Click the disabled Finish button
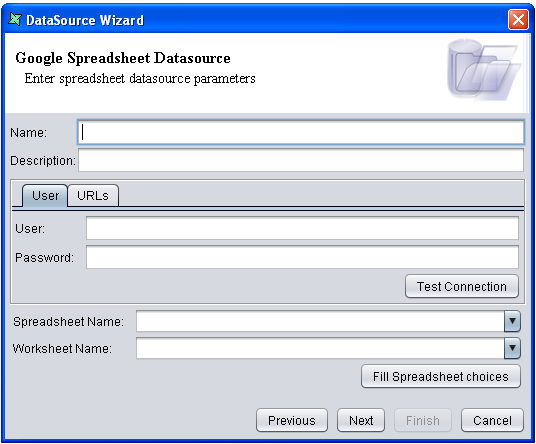The height and width of the screenshot is (444, 536). [423, 420]
